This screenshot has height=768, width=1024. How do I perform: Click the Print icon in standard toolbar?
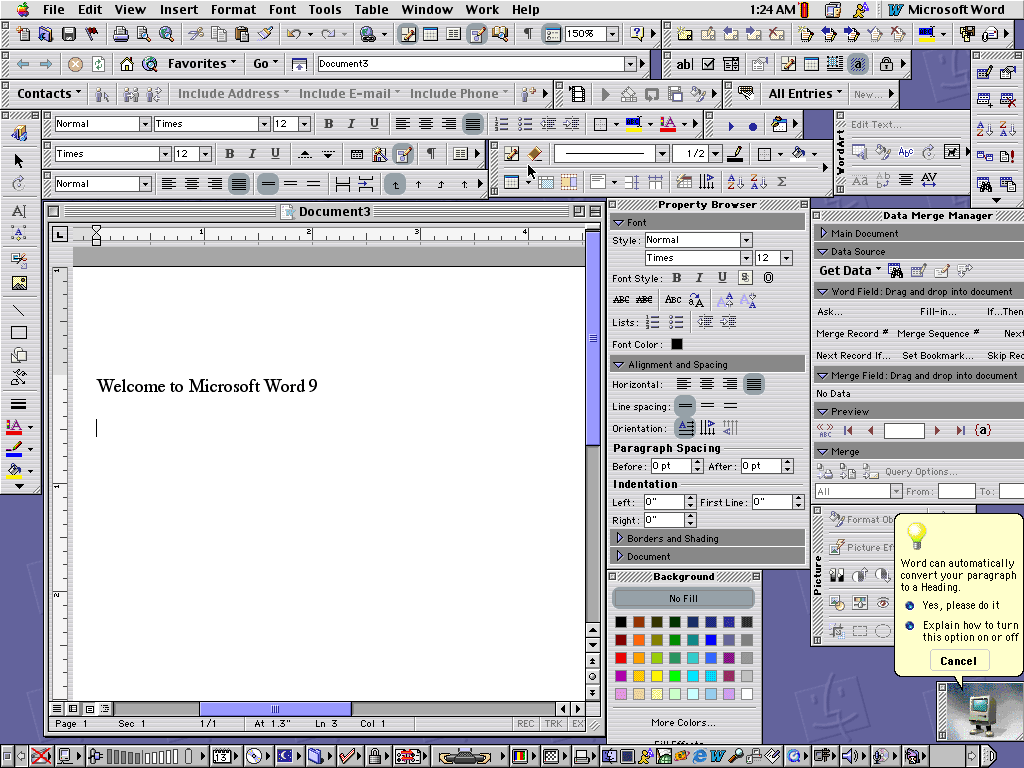pos(120,34)
